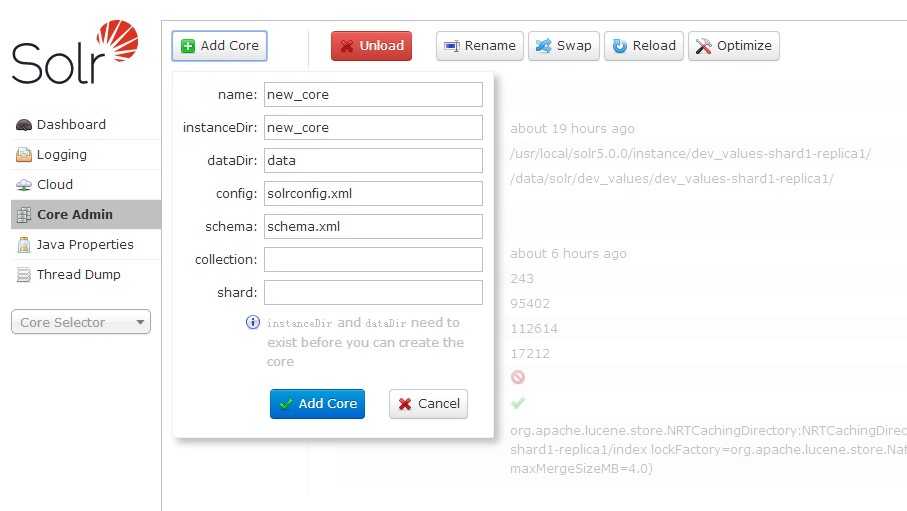Click the Cloud icon in sidebar
The width and height of the screenshot is (907, 511).
coord(24,185)
